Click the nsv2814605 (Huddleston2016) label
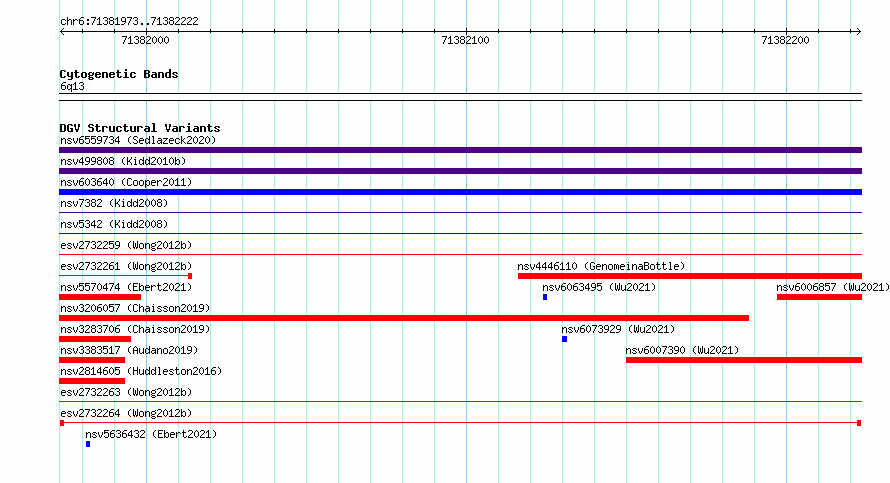This screenshot has height=483, width=890. 141,371
